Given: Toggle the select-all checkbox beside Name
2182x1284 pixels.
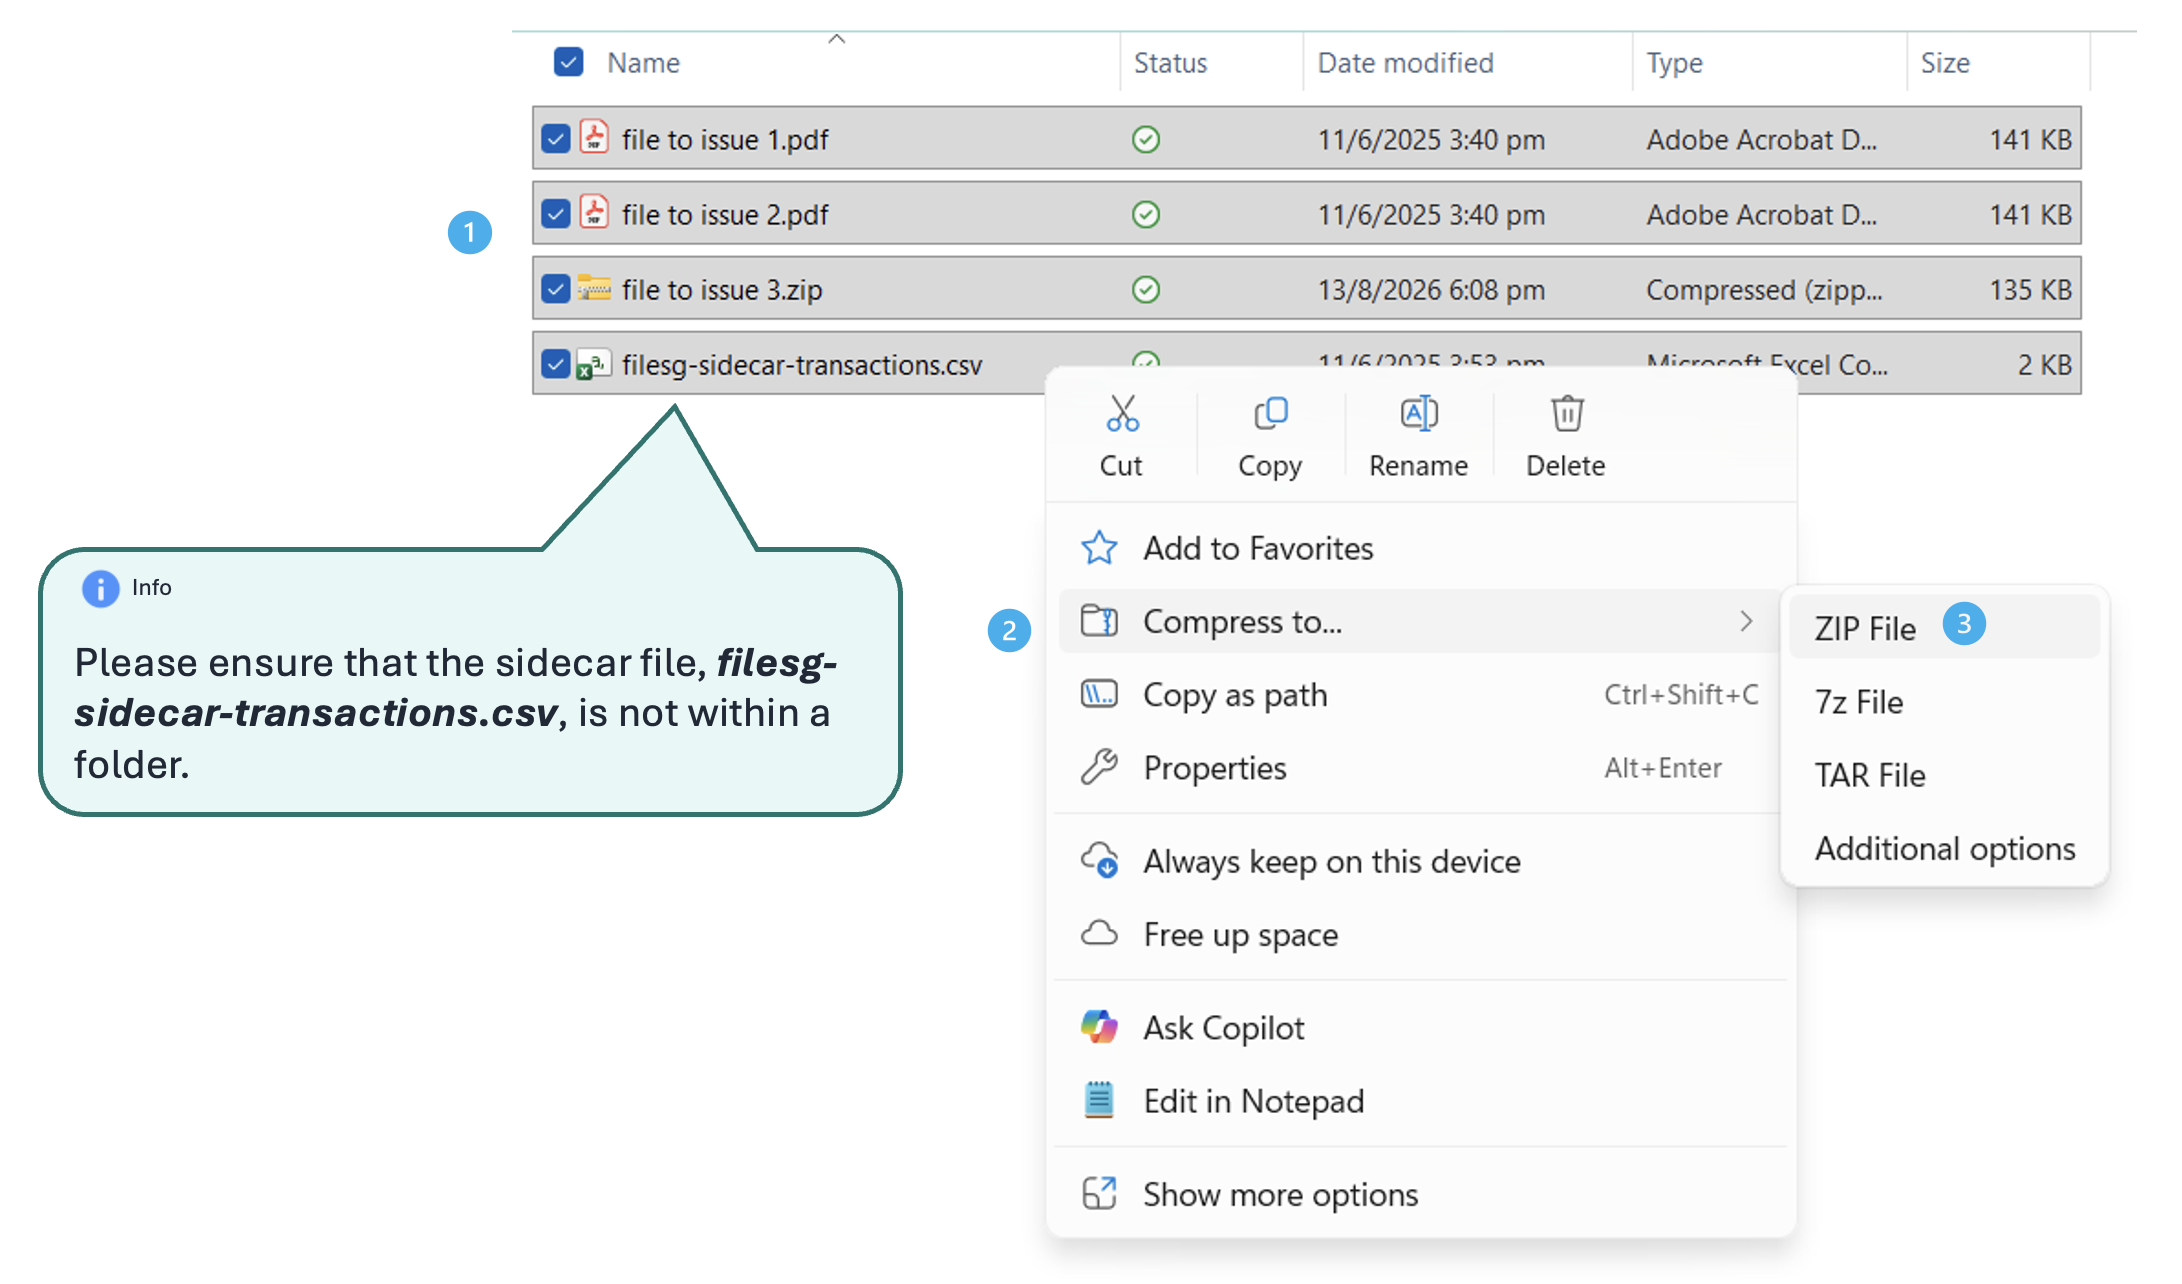Looking at the screenshot, I should 568,62.
